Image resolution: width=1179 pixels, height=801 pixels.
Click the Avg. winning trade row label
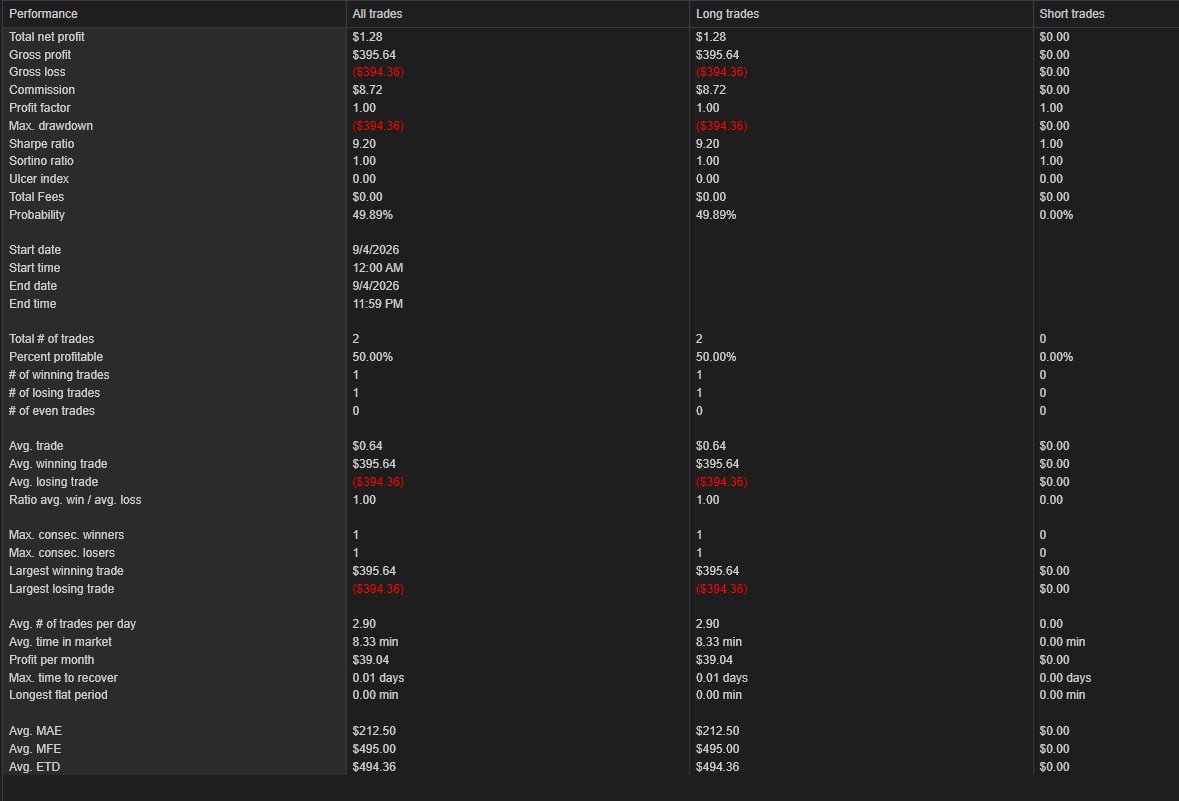tap(58, 464)
